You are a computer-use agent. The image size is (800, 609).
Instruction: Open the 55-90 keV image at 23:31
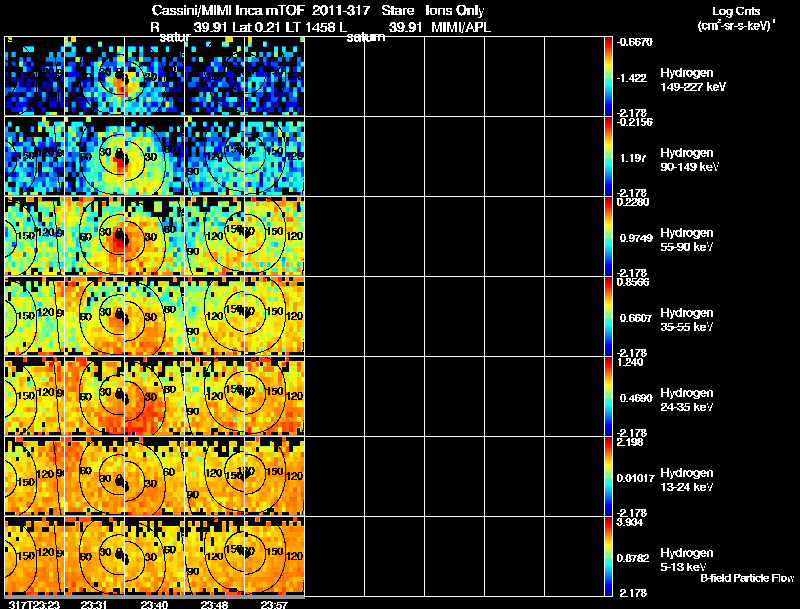[x=94, y=236]
